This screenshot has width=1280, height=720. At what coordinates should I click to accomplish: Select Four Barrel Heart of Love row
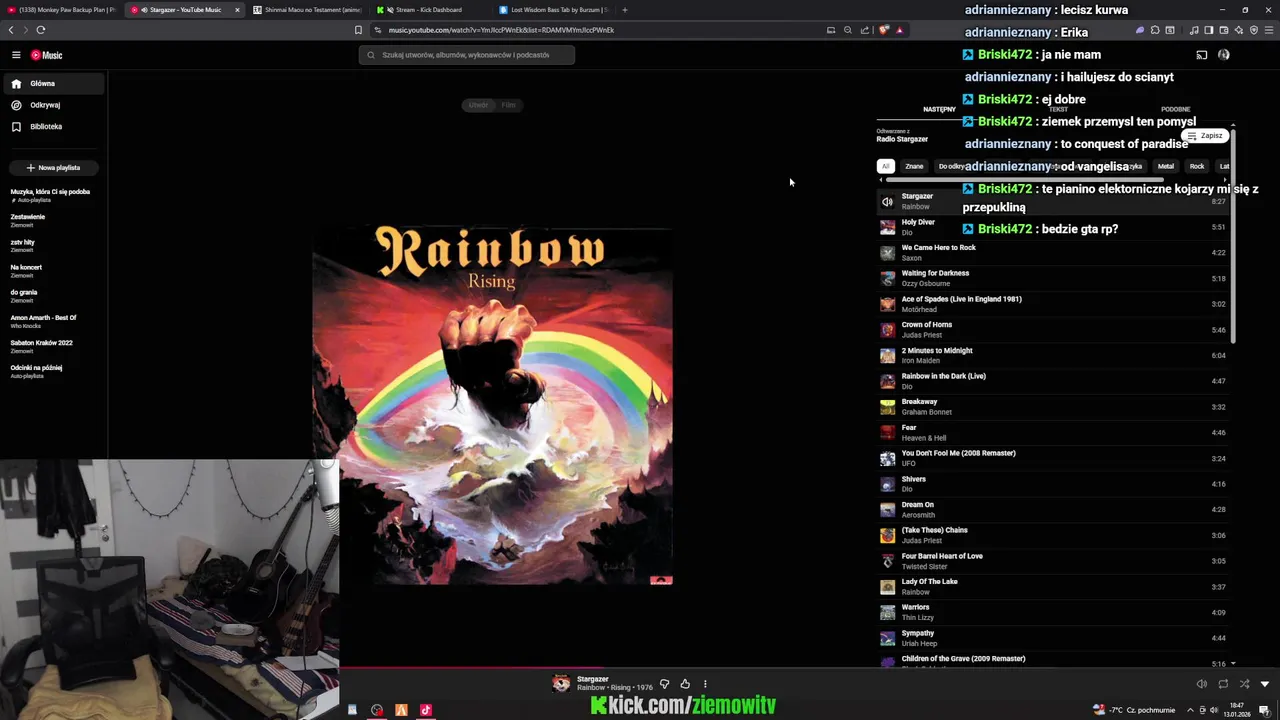point(1052,561)
